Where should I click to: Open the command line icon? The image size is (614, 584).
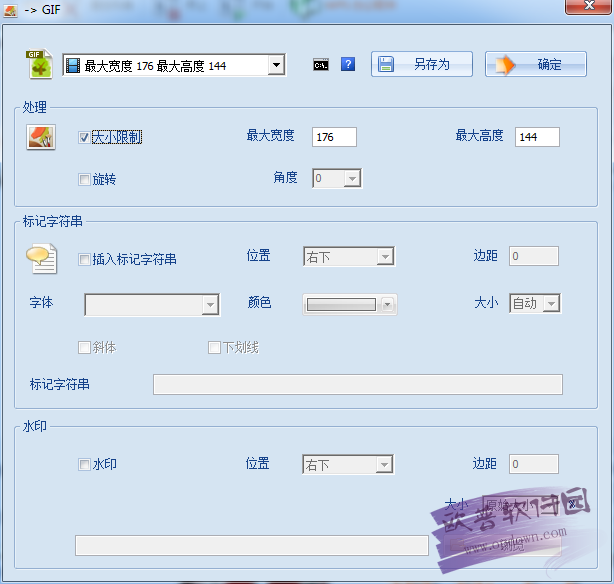(321, 65)
